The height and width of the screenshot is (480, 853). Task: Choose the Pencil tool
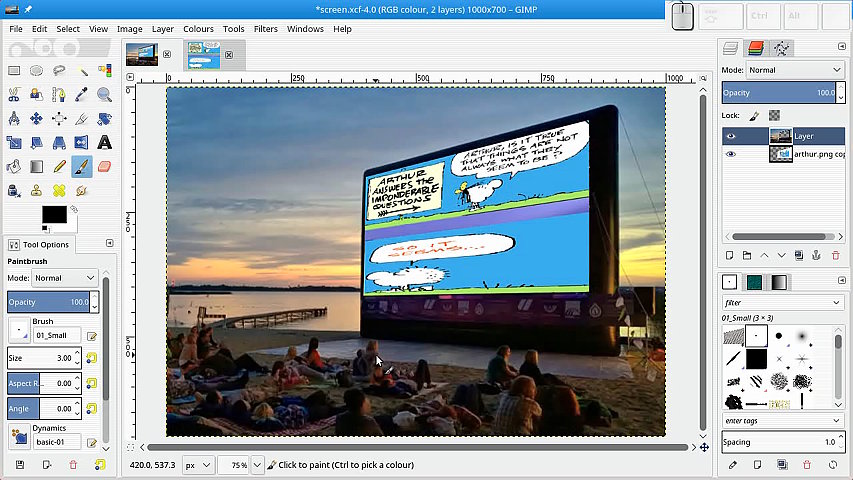point(59,167)
